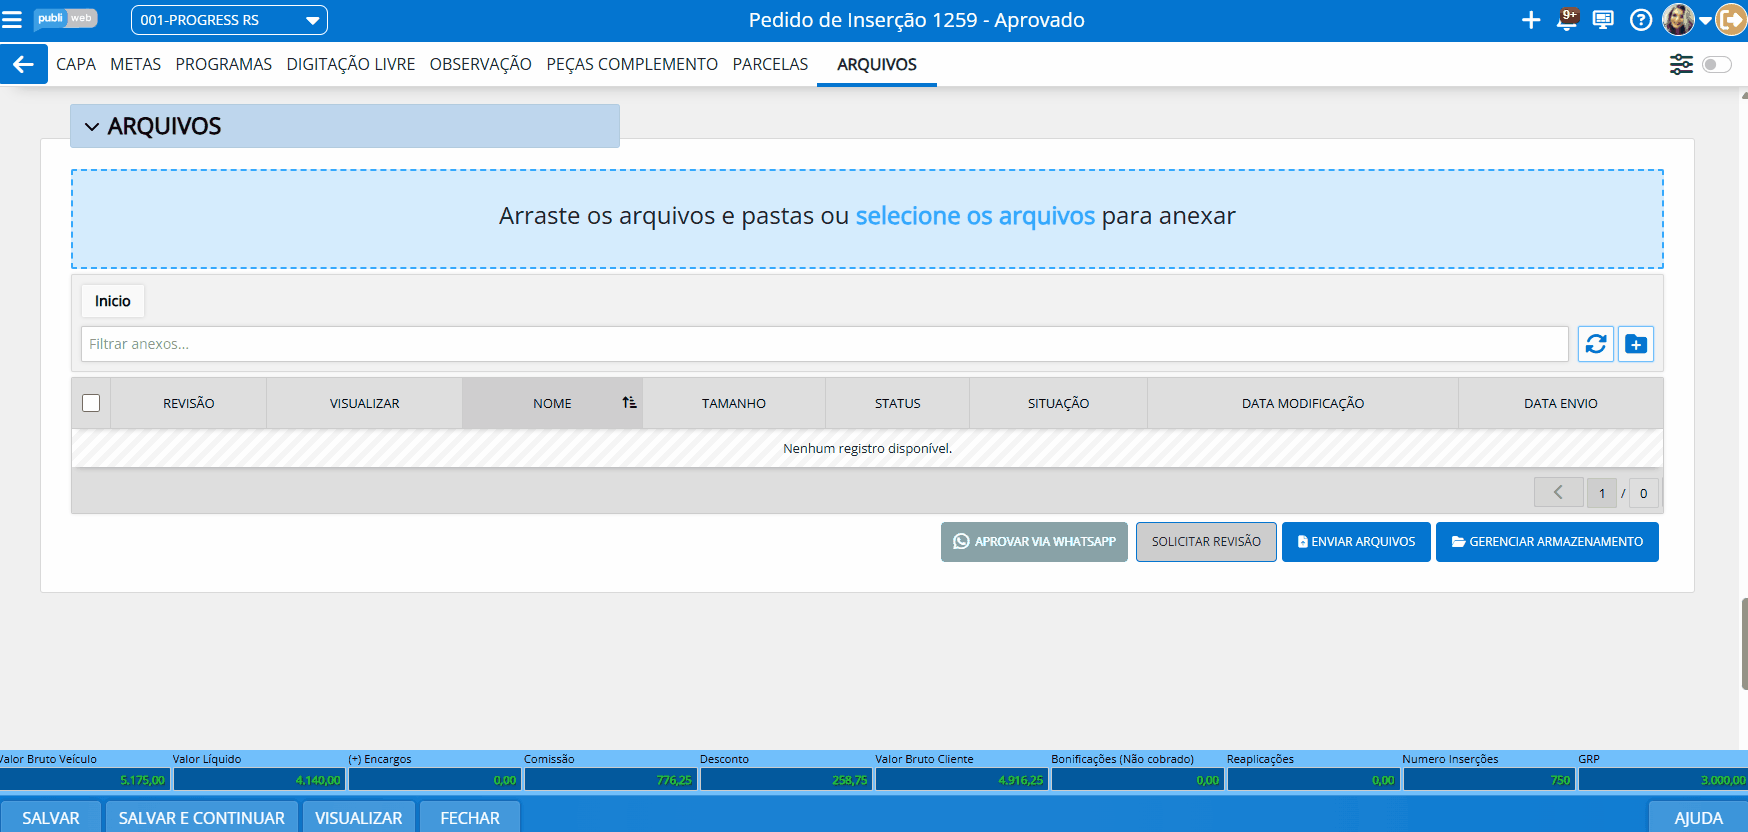Sort by the NOME column header
The height and width of the screenshot is (832, 1748).
coord(552,403)
